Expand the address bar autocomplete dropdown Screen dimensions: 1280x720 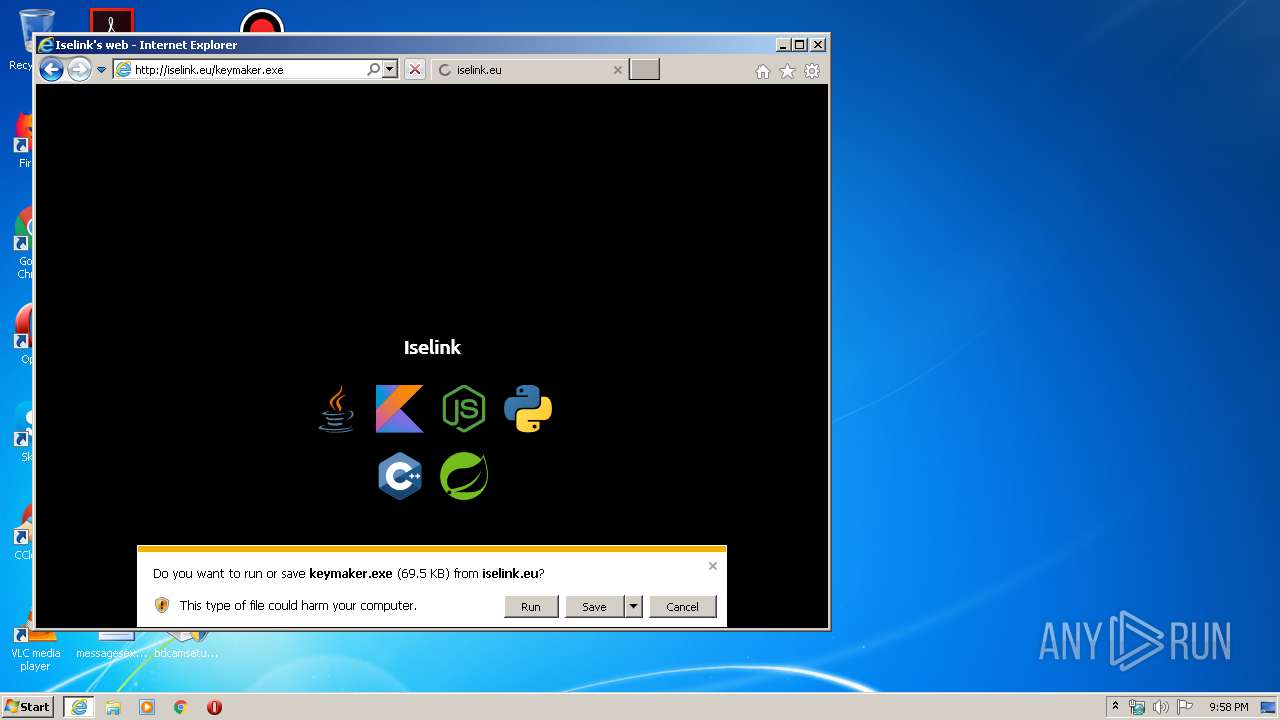[x=390, y=70]
